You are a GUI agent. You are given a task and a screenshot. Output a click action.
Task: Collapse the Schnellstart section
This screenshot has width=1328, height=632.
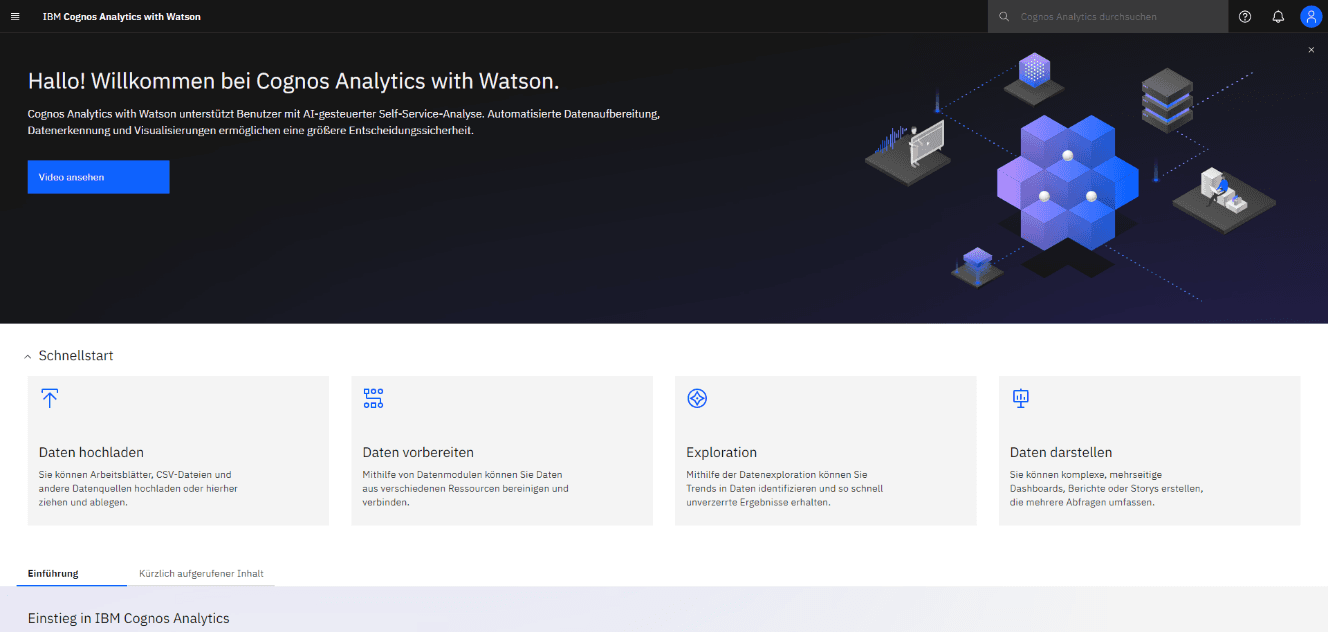click(x=28, y=356)
